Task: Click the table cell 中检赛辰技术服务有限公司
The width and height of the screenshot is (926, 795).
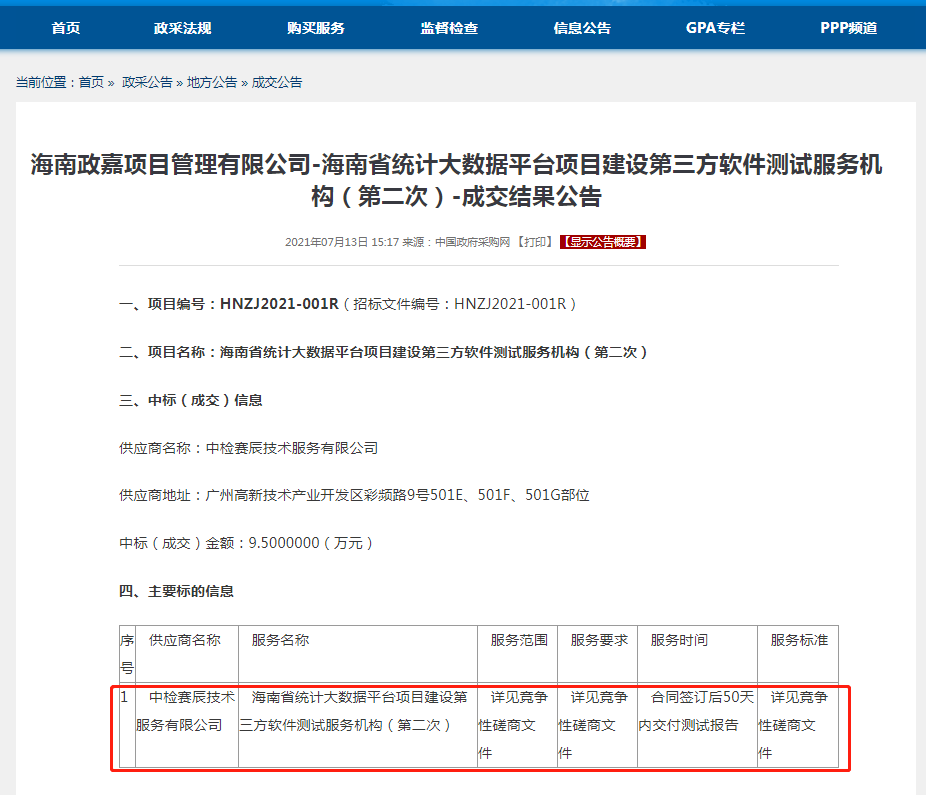Action: tap(187, 726)
